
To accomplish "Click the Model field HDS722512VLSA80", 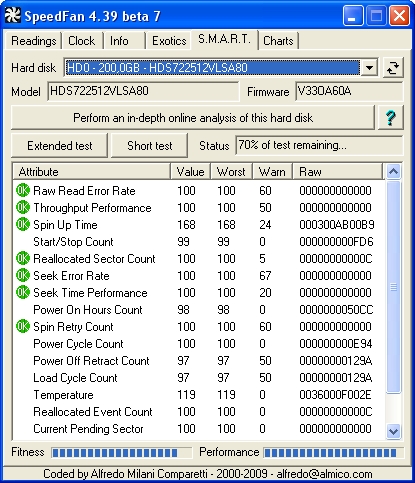I will 143,91.
